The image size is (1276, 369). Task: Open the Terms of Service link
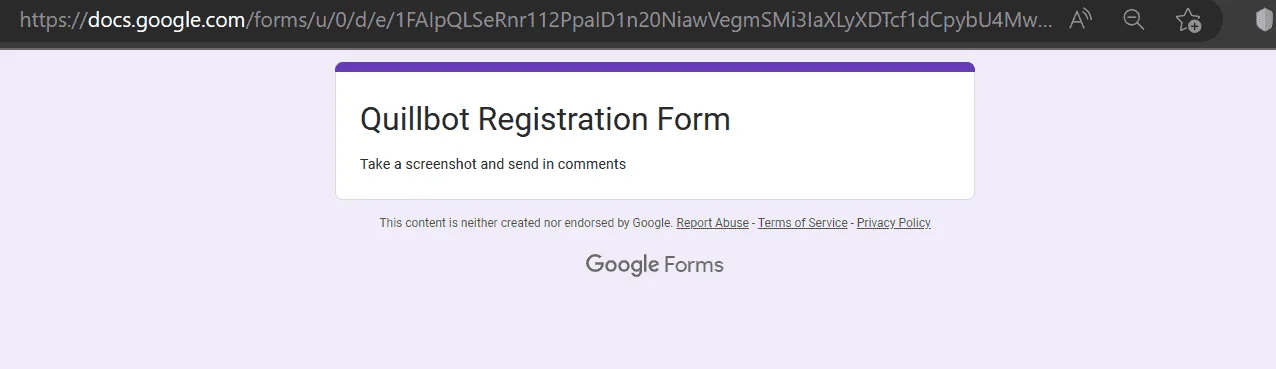pyautogui.click(x=802, y=223)
